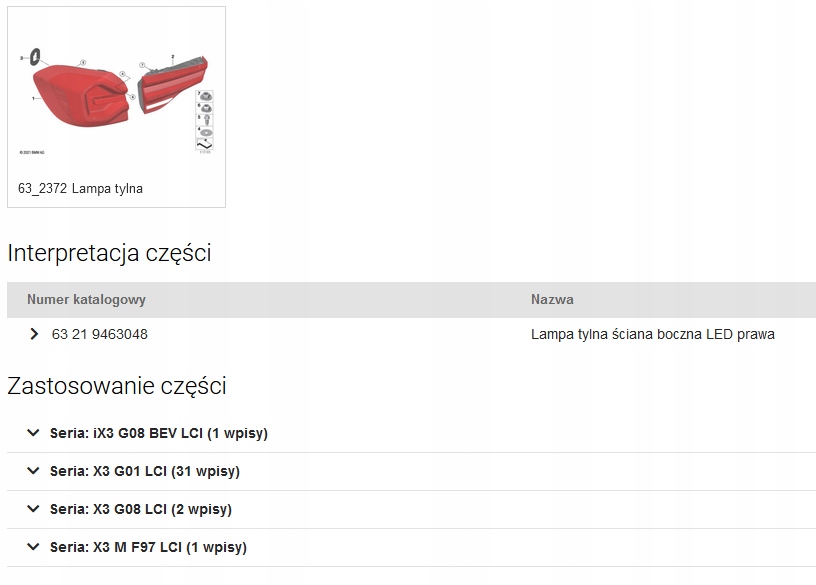Click 'Lampa tylna ściana boczna LED prawa' name
This screenshot has height=585, width=816.
click(x=652, y=334)
